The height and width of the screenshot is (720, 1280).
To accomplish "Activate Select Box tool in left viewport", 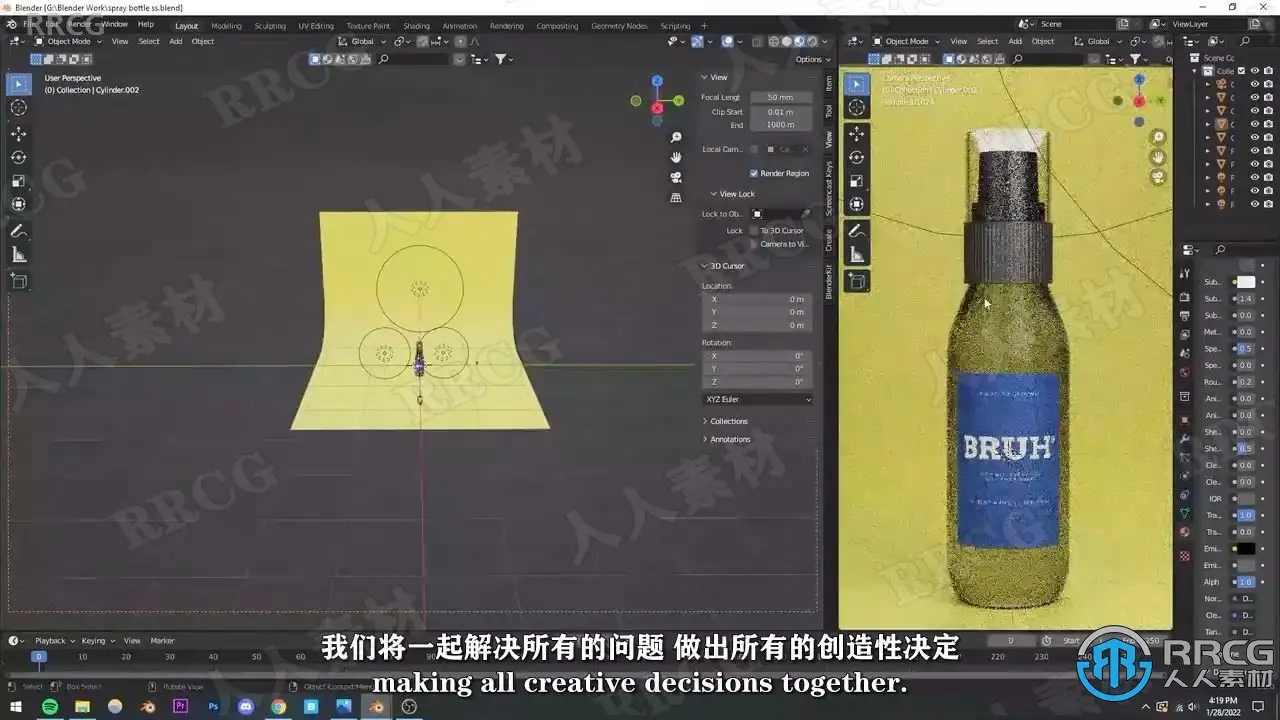I will coord(19,84).
